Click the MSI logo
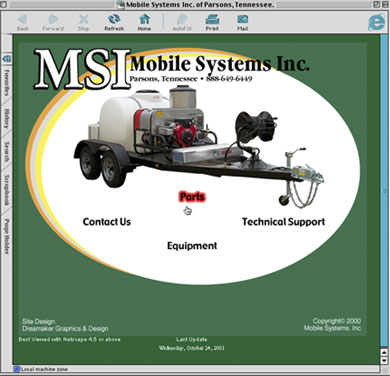Viewport: 390px width, 376px height. [82, 69]
